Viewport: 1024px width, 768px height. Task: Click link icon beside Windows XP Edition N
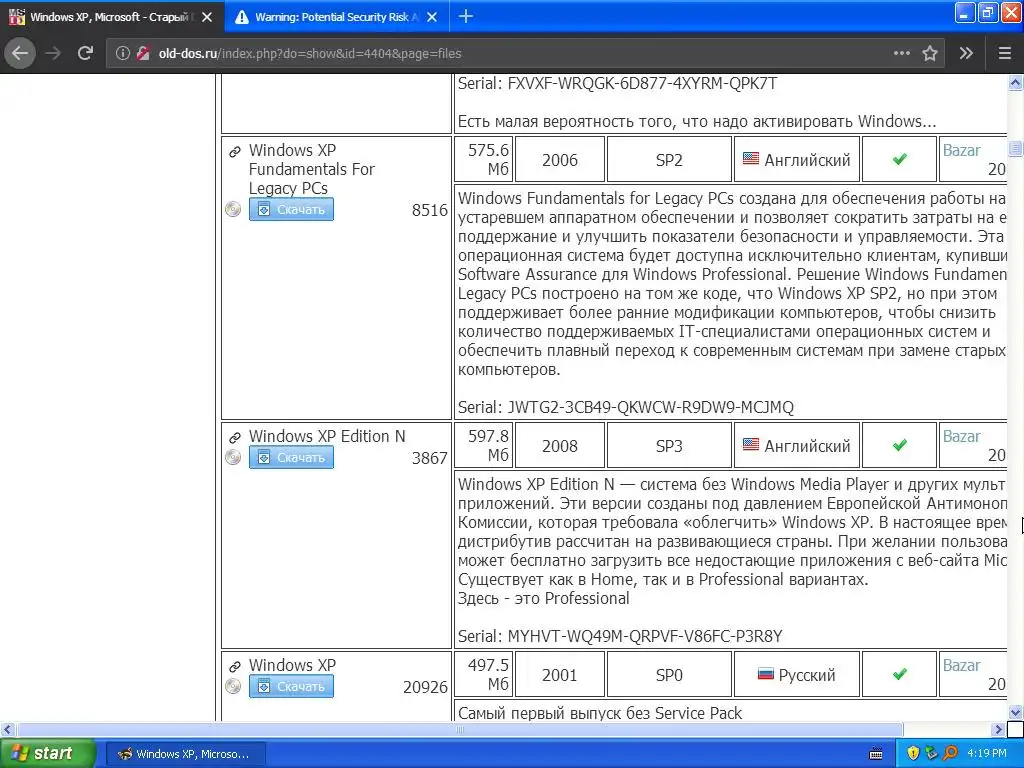(235, 438)
